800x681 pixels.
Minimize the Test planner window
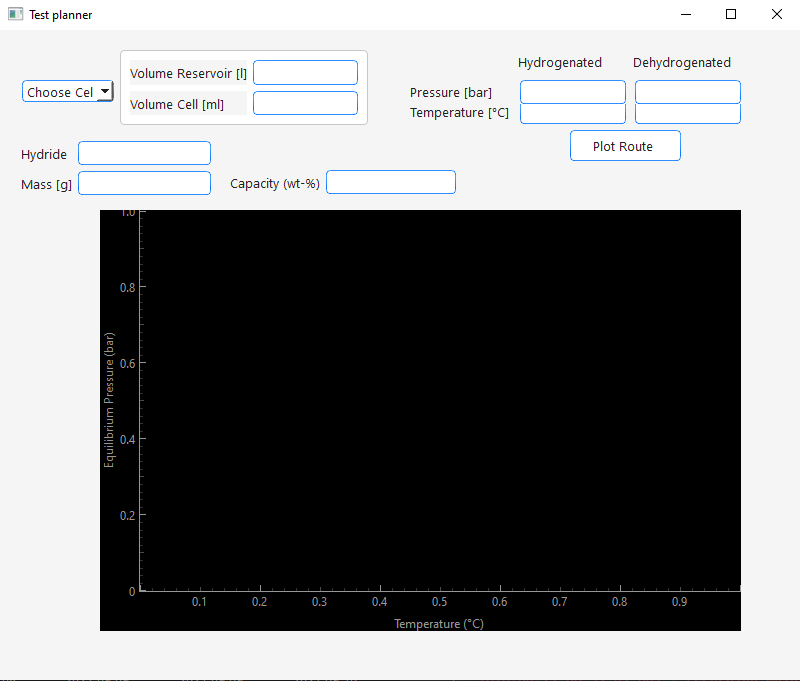coord(686,14)
